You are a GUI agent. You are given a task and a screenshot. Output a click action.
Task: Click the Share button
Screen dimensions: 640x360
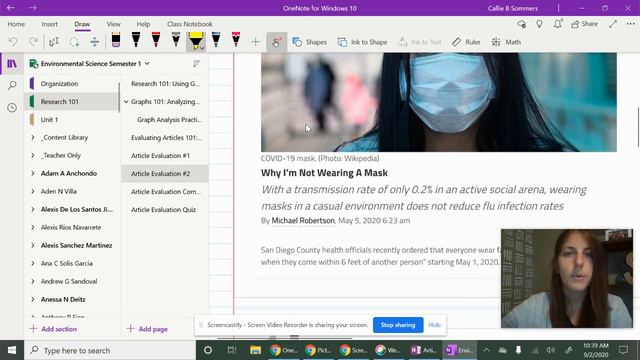coord(584,24)
